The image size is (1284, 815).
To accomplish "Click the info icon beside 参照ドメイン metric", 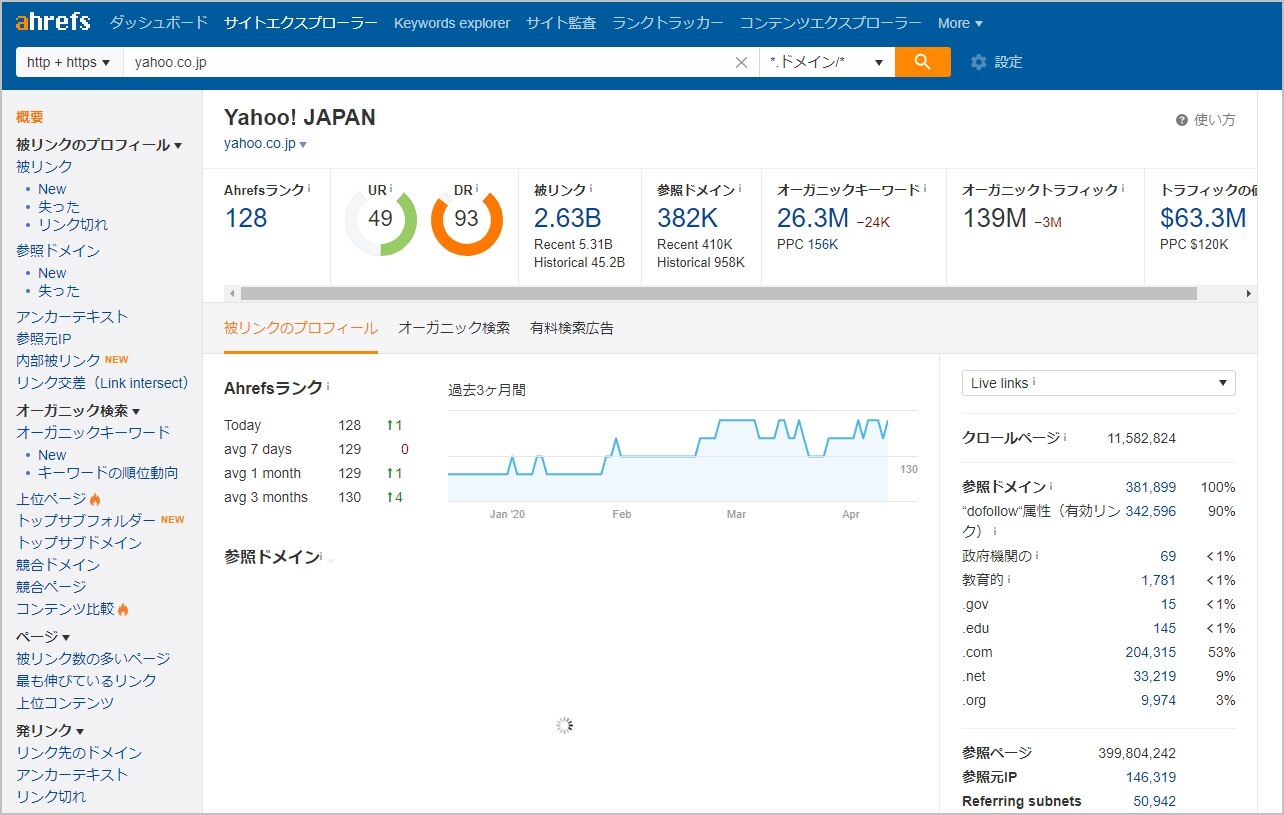I will click(x=741, y=188).
